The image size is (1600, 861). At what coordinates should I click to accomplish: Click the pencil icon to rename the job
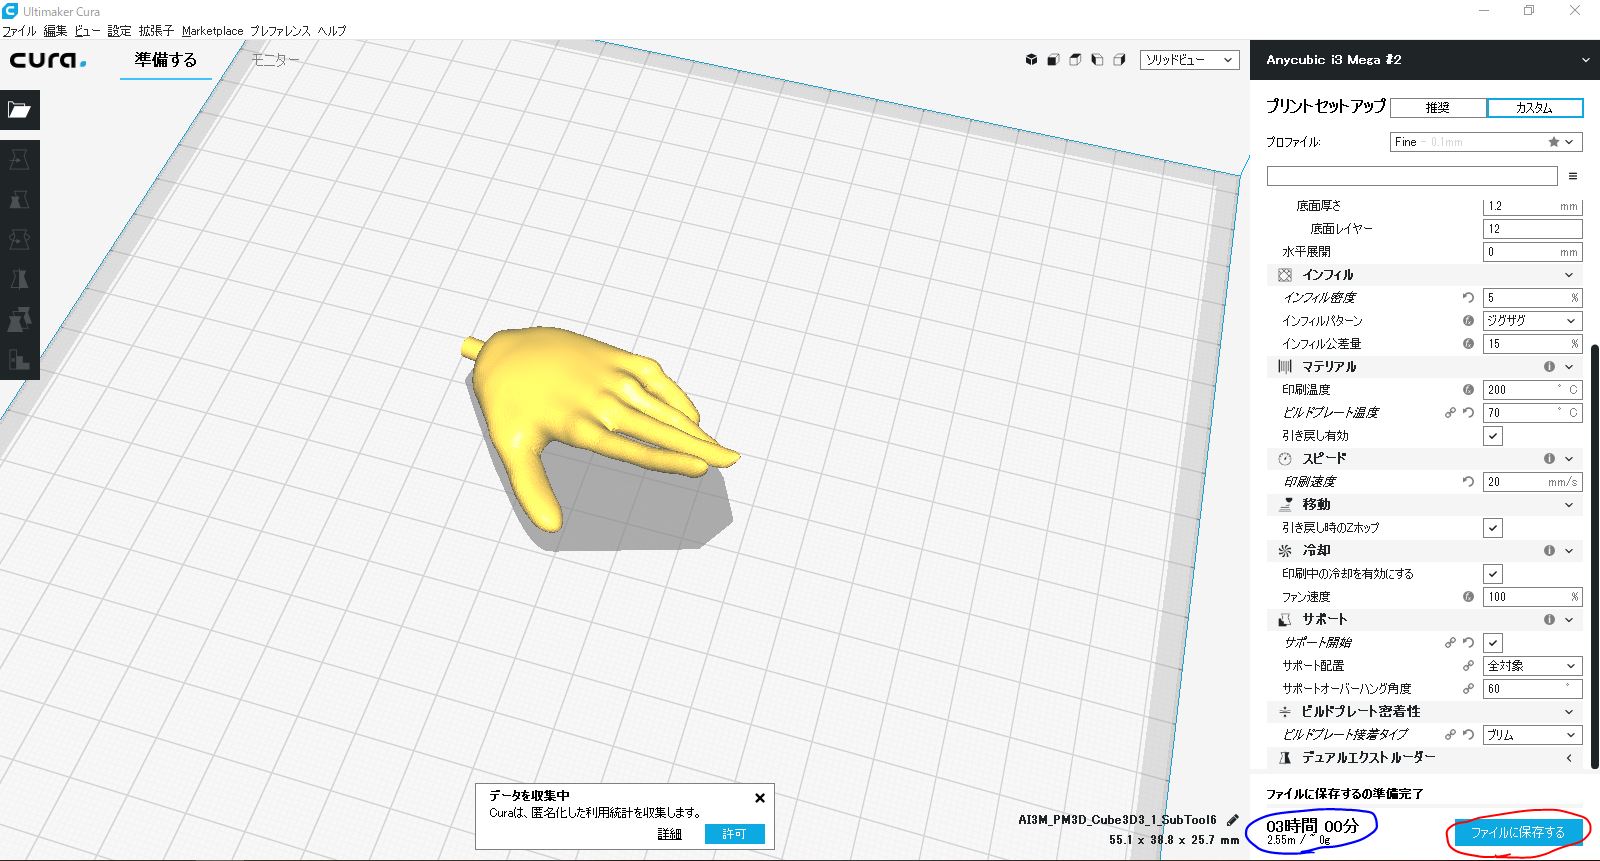pos(1232,820)
